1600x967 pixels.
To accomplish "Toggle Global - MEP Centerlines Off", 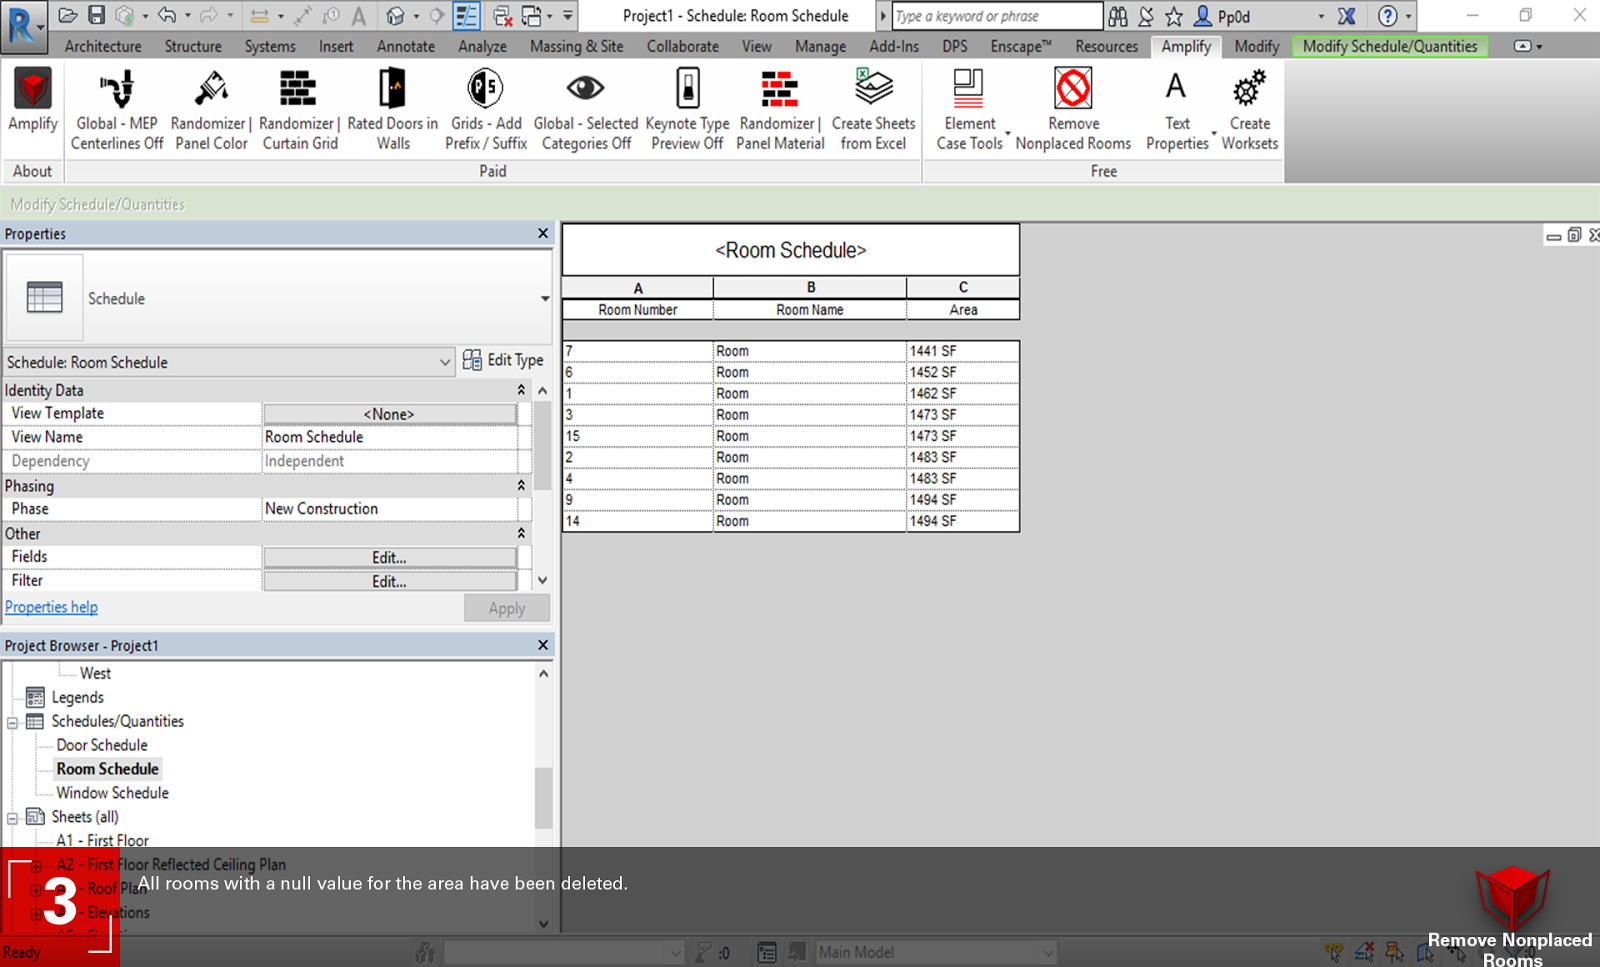I will tap(116, 105).
